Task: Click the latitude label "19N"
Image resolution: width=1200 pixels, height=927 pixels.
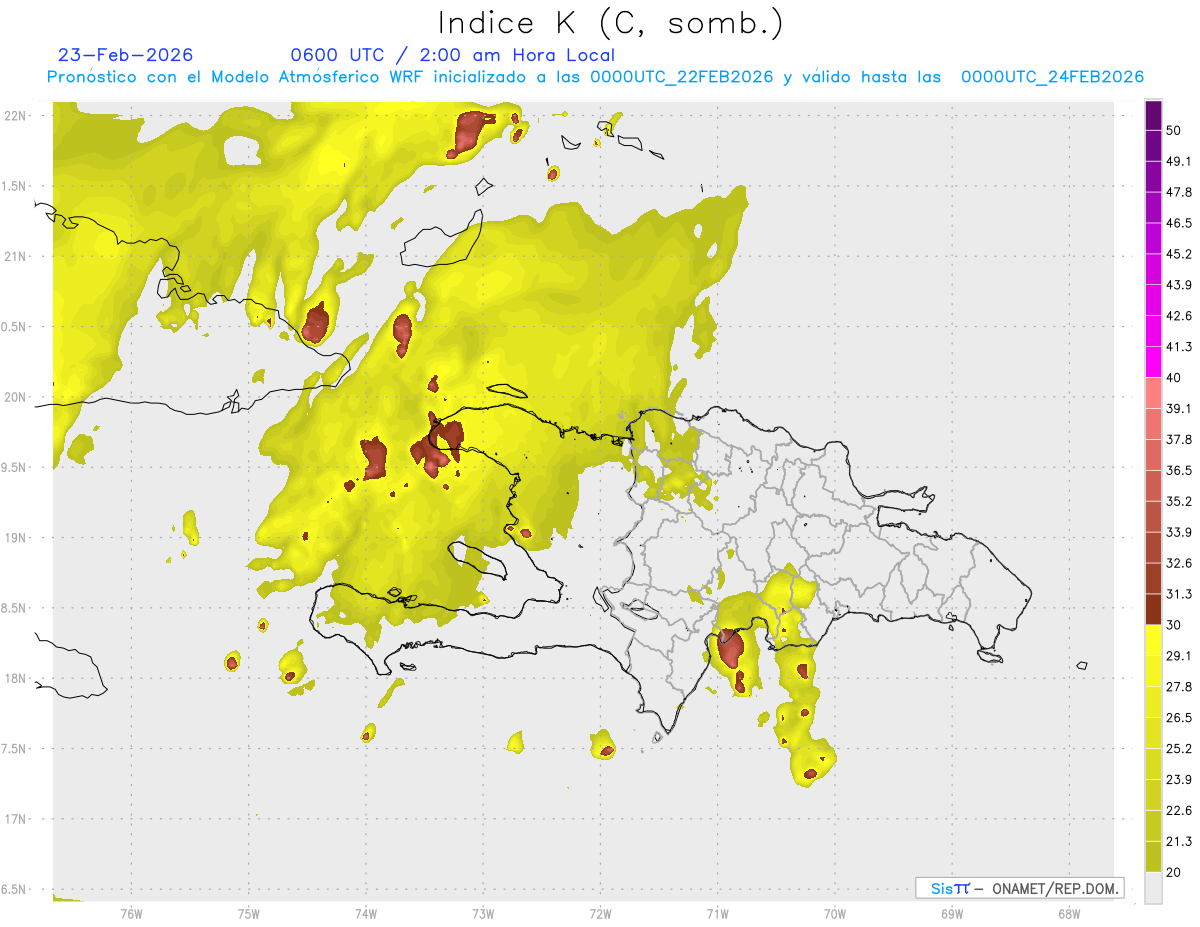Action: click(16, 538)
